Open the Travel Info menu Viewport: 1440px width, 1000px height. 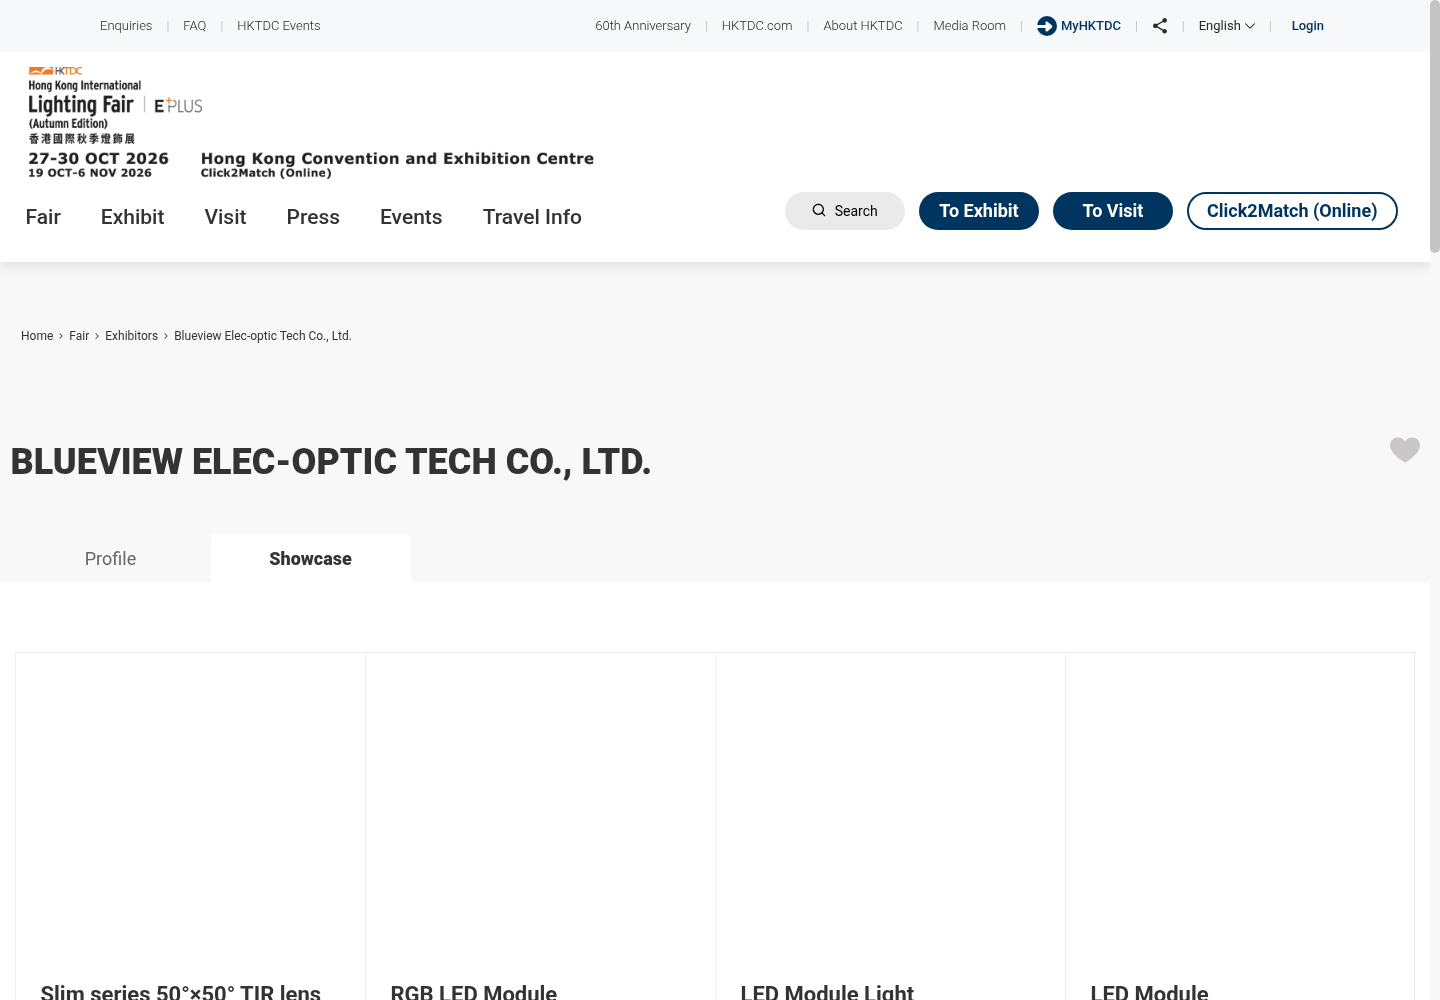532,217
